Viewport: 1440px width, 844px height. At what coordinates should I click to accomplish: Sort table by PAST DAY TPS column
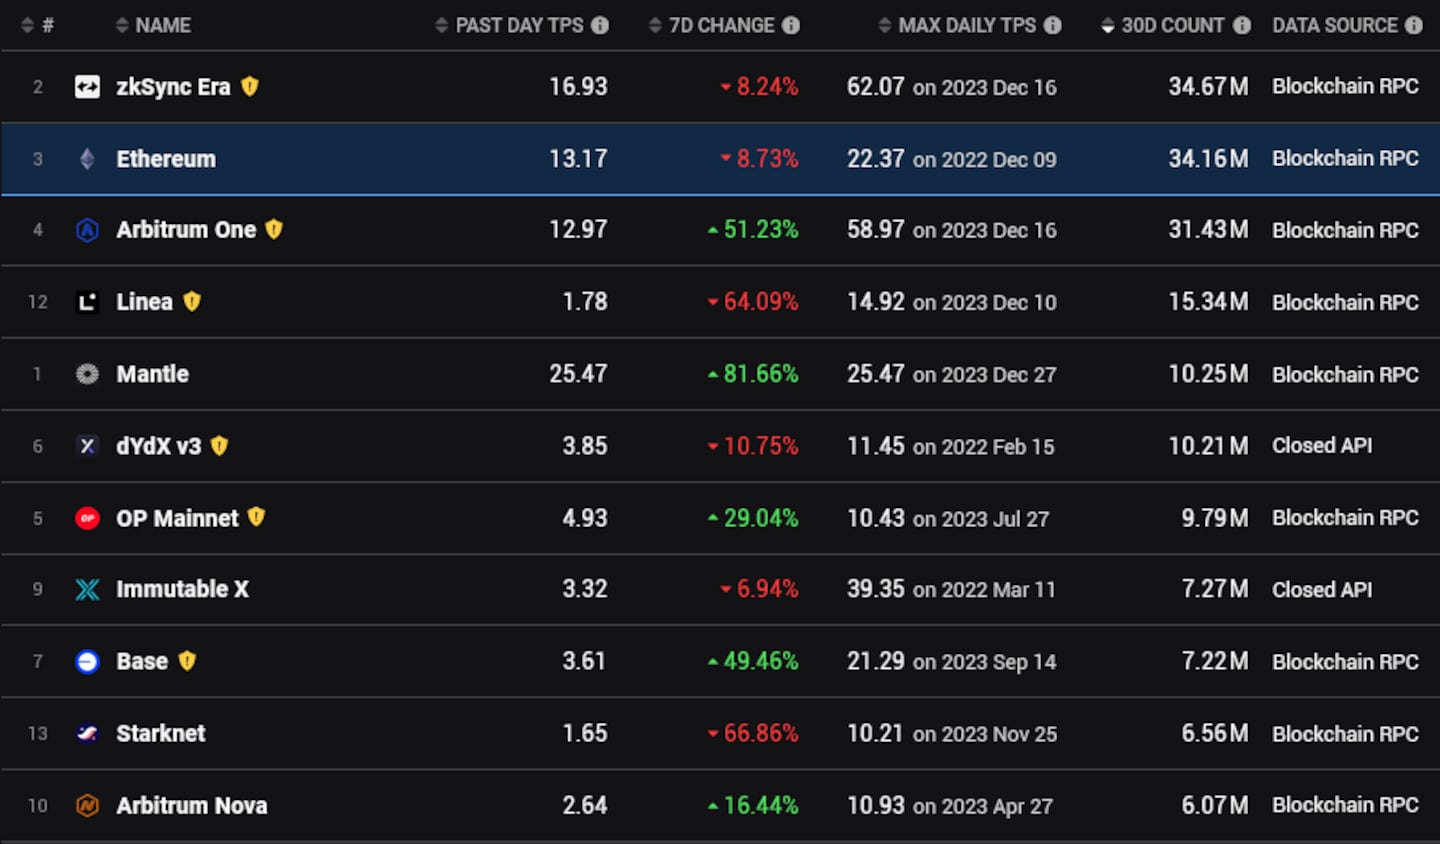tap(511, 25)
